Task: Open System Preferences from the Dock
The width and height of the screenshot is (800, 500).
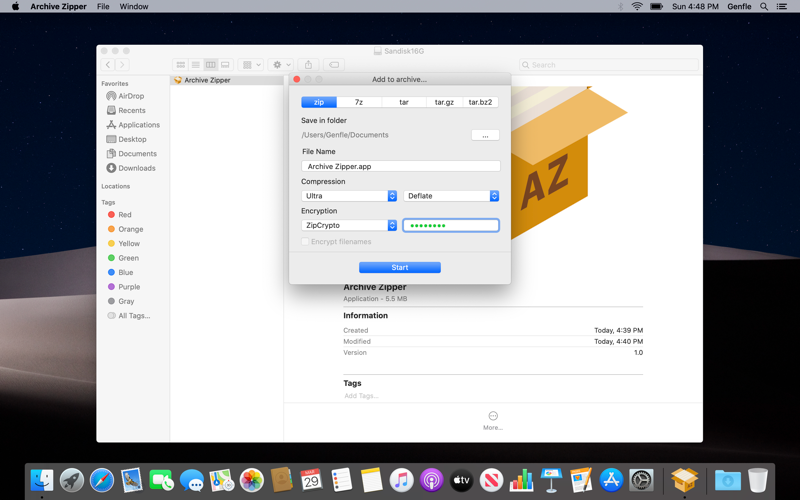Action: 641,480
